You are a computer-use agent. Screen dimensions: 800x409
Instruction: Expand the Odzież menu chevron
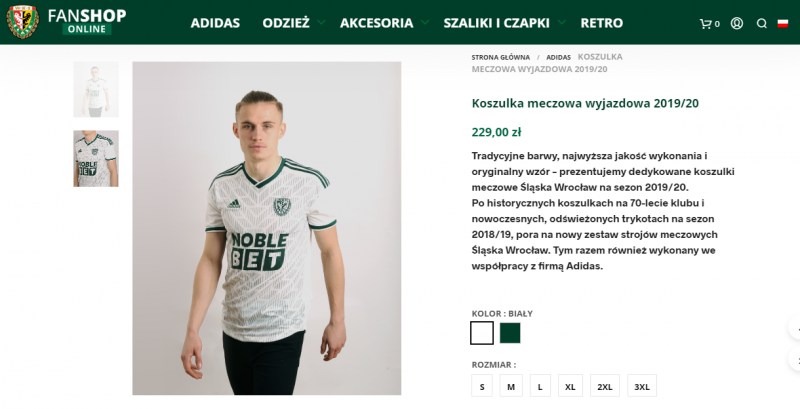coord(321,22)
